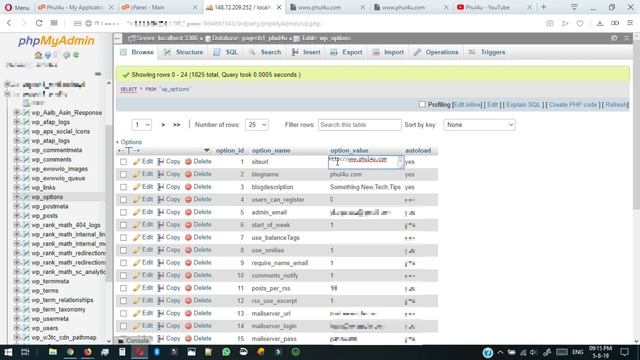Open wp_postmeta table in sidebar
Screen dimensions: 640x360
point(50,206)
